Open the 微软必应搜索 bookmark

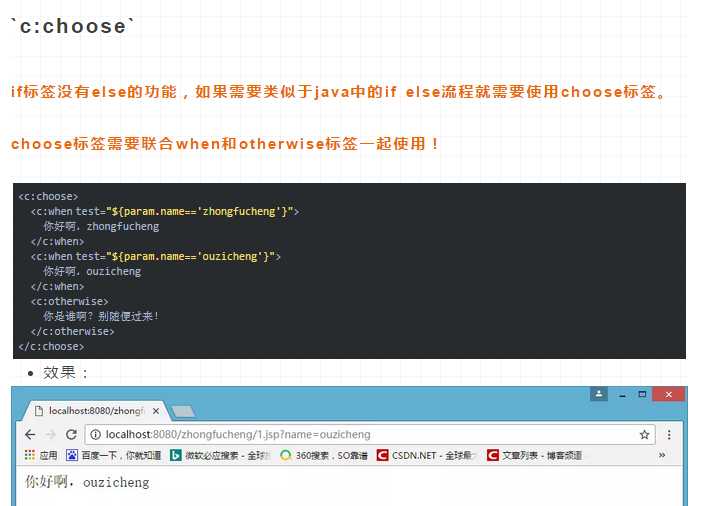point(221,455)
